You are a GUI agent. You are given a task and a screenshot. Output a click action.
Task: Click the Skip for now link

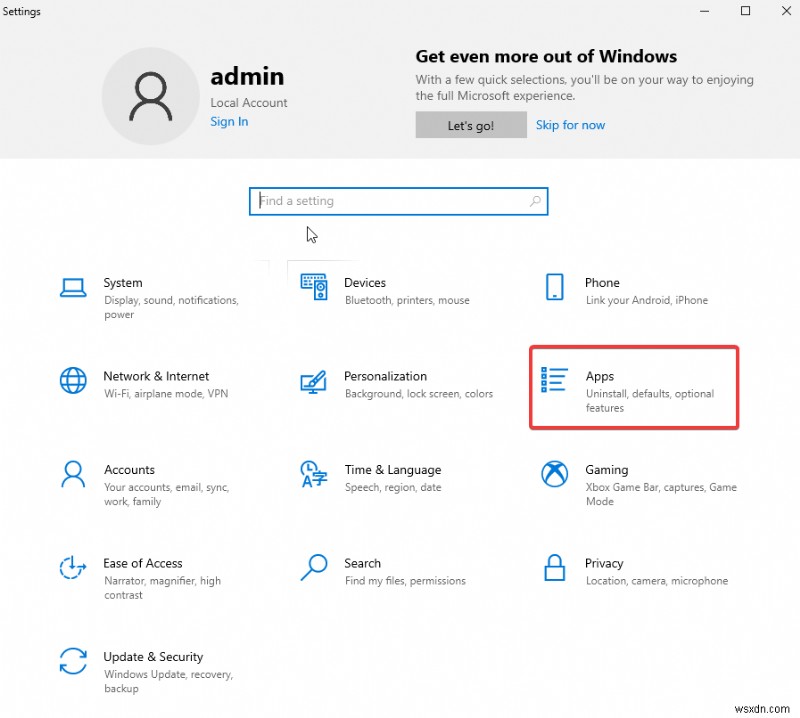(x=570, y=125)
